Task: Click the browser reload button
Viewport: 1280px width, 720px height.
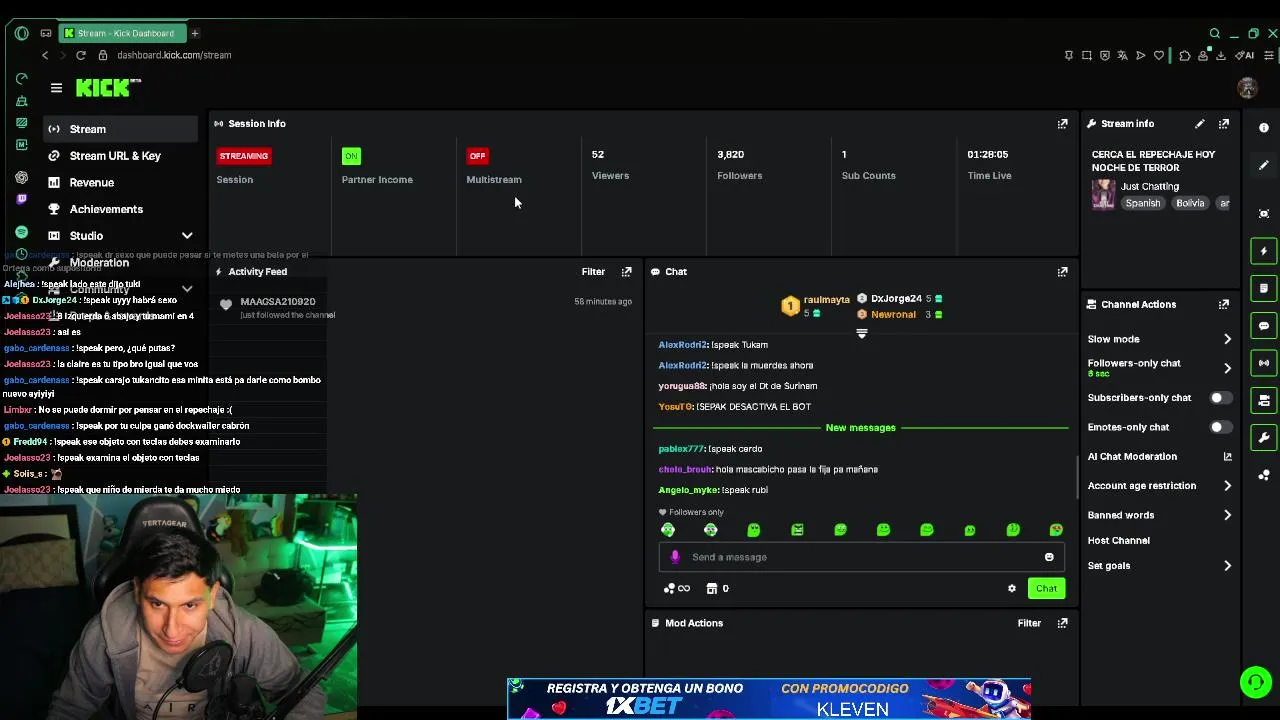Action: pyautogui.click(x=81, y=55)
